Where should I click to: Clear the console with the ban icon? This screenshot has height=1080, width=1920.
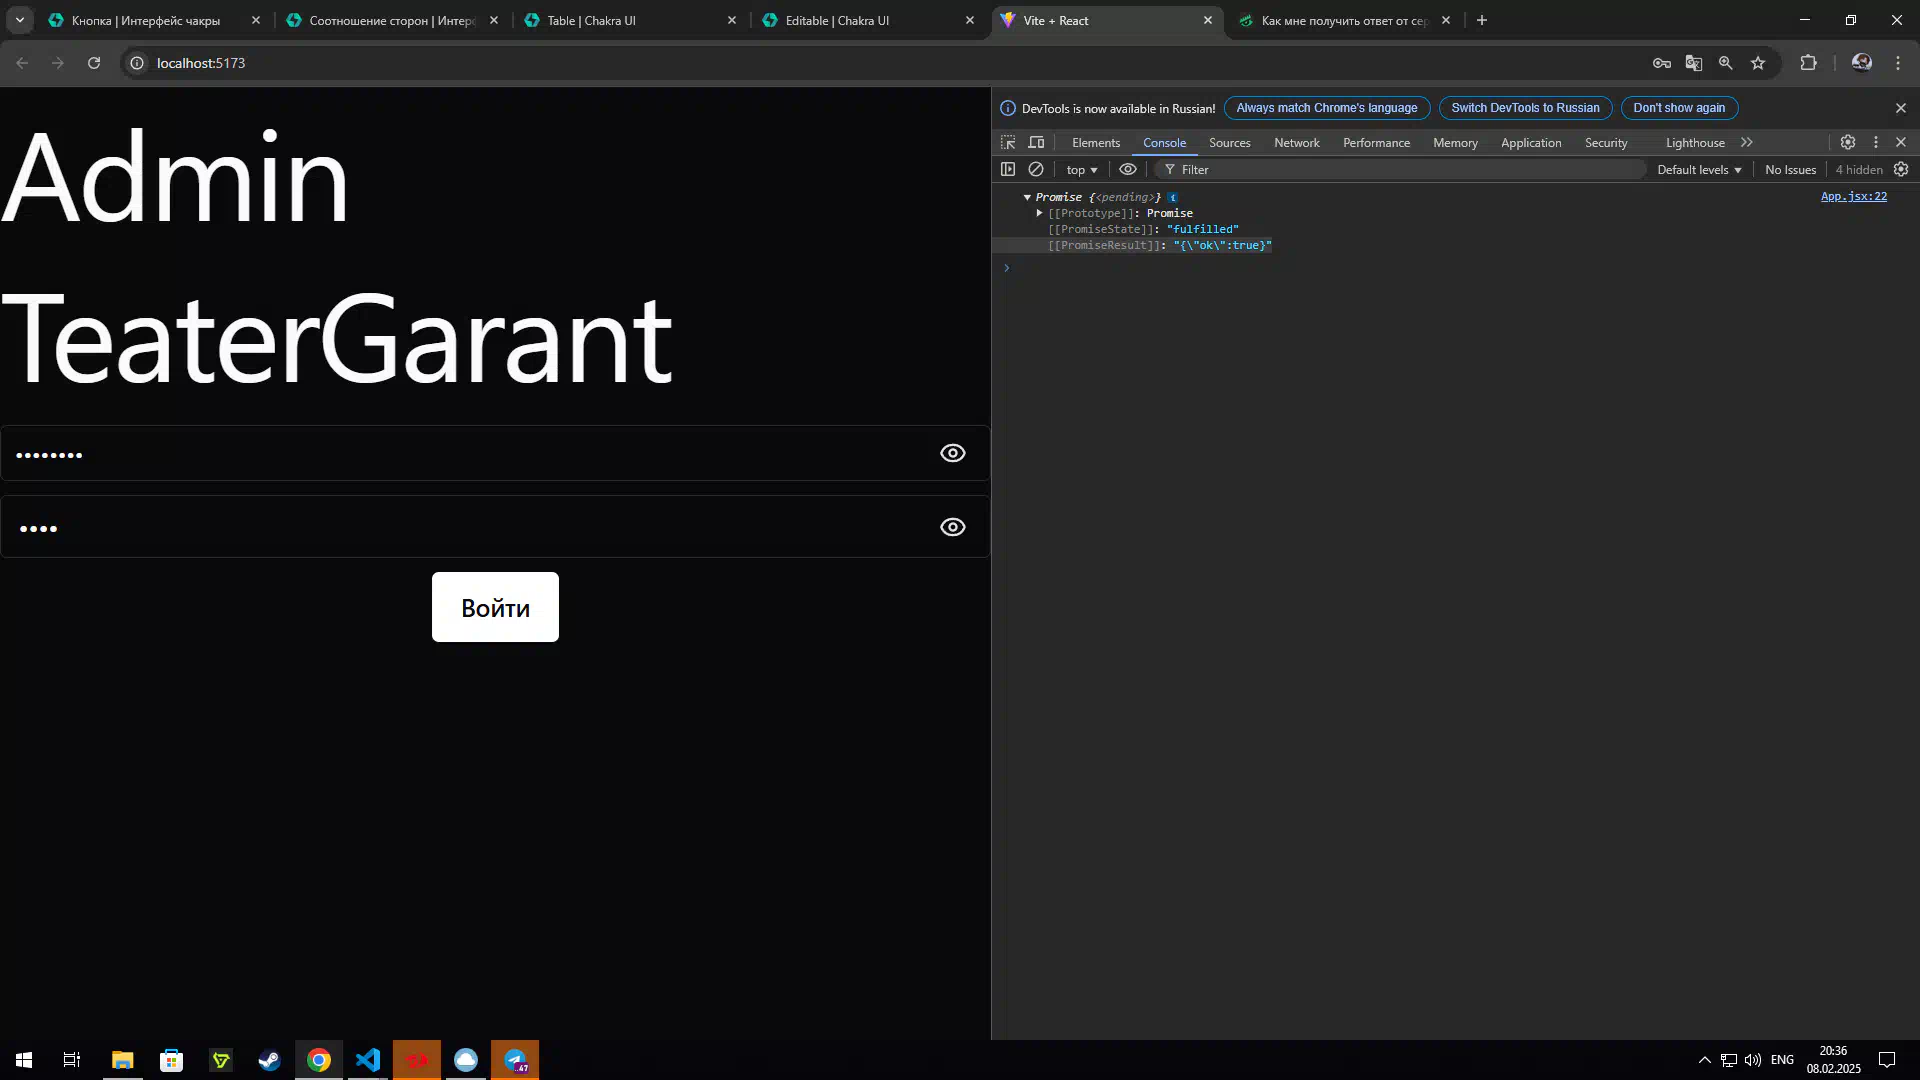click(x=1036, y=169)
